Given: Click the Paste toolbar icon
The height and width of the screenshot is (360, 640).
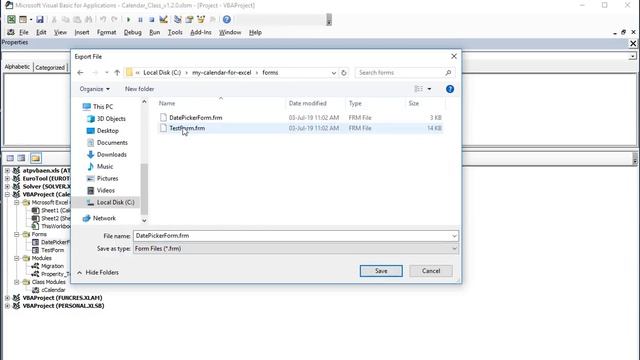Looking at the screenshot, I should coord(77,19).
